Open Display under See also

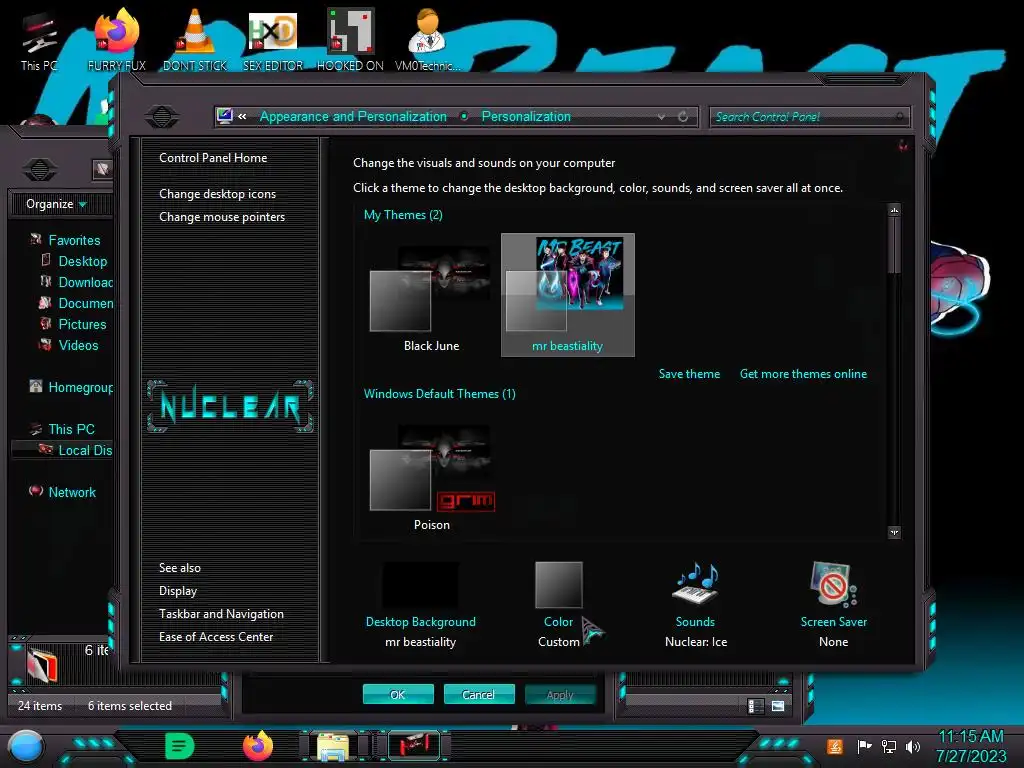pyautogui.click(x=178, y=590)
